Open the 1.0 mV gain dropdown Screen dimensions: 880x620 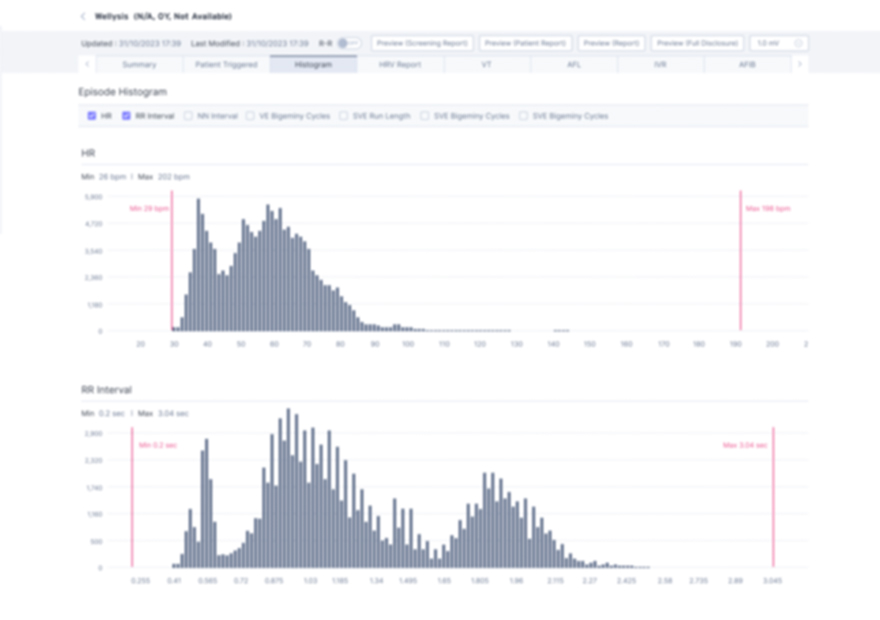[779, 43]
